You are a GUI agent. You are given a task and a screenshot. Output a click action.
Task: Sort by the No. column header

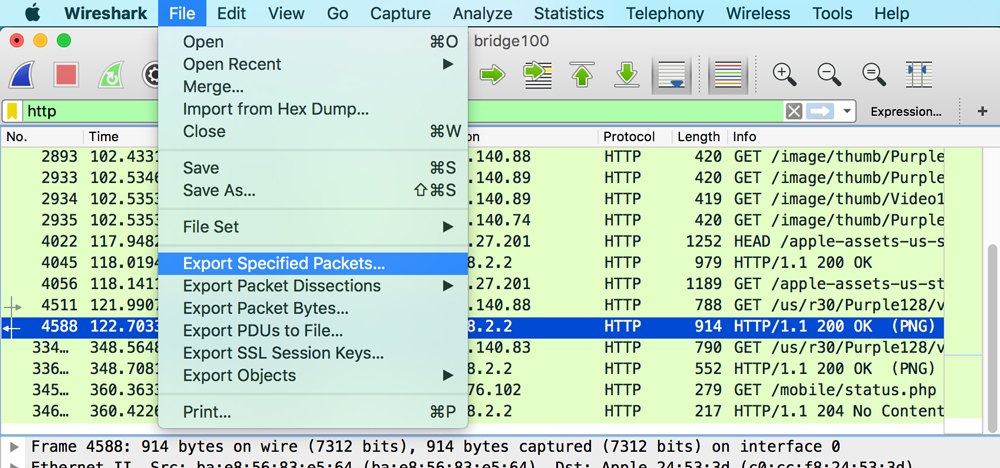tap(42, 137)
